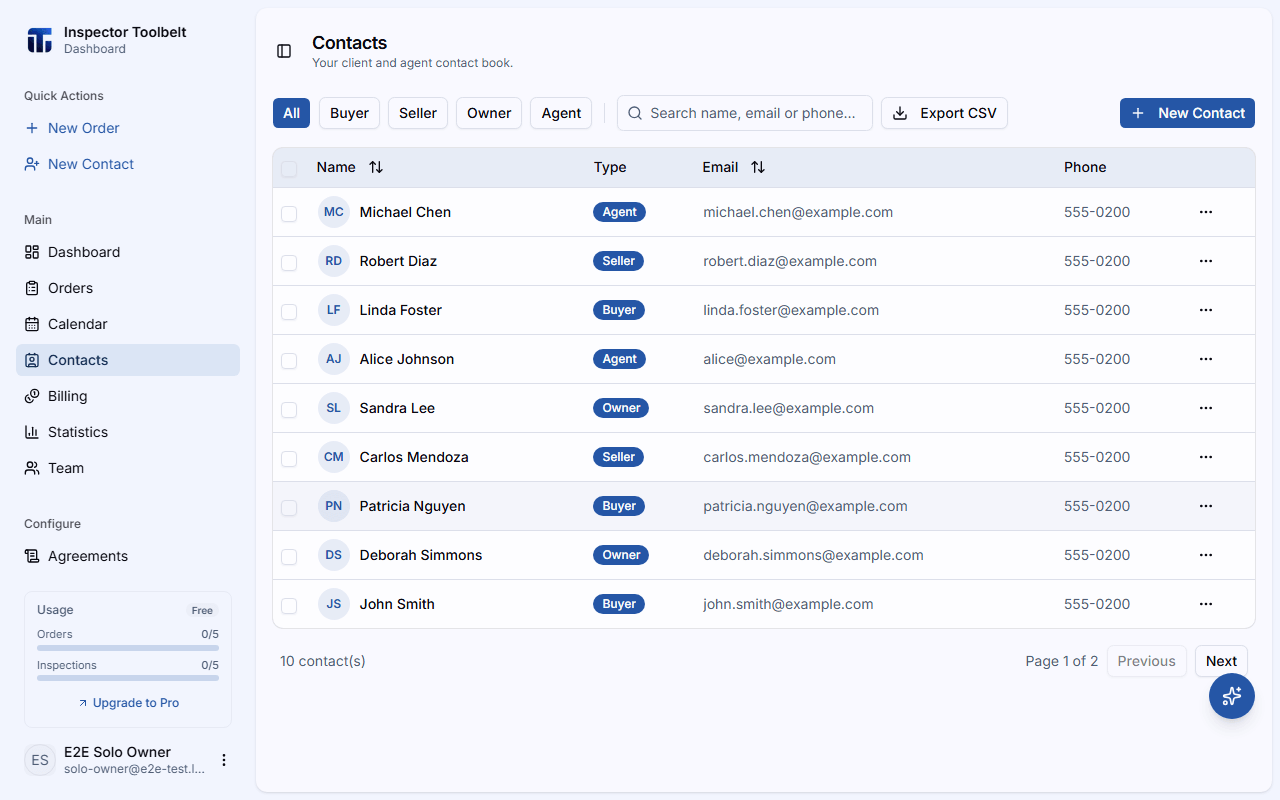1280x800 pixels.
Task: Filter contacts by Buyer tab
Action: [x=350, y=113]
